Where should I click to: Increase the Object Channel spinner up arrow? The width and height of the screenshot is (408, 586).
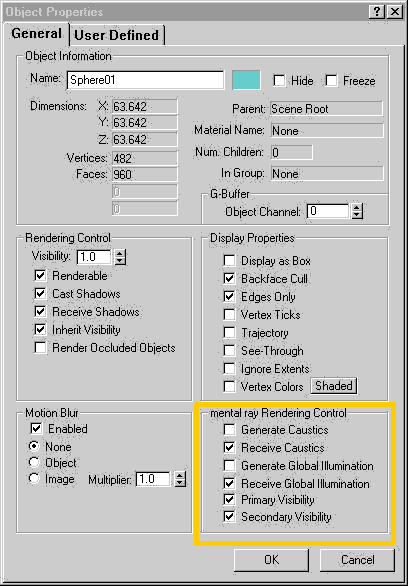pyautogui.click(x=357, y=208)
